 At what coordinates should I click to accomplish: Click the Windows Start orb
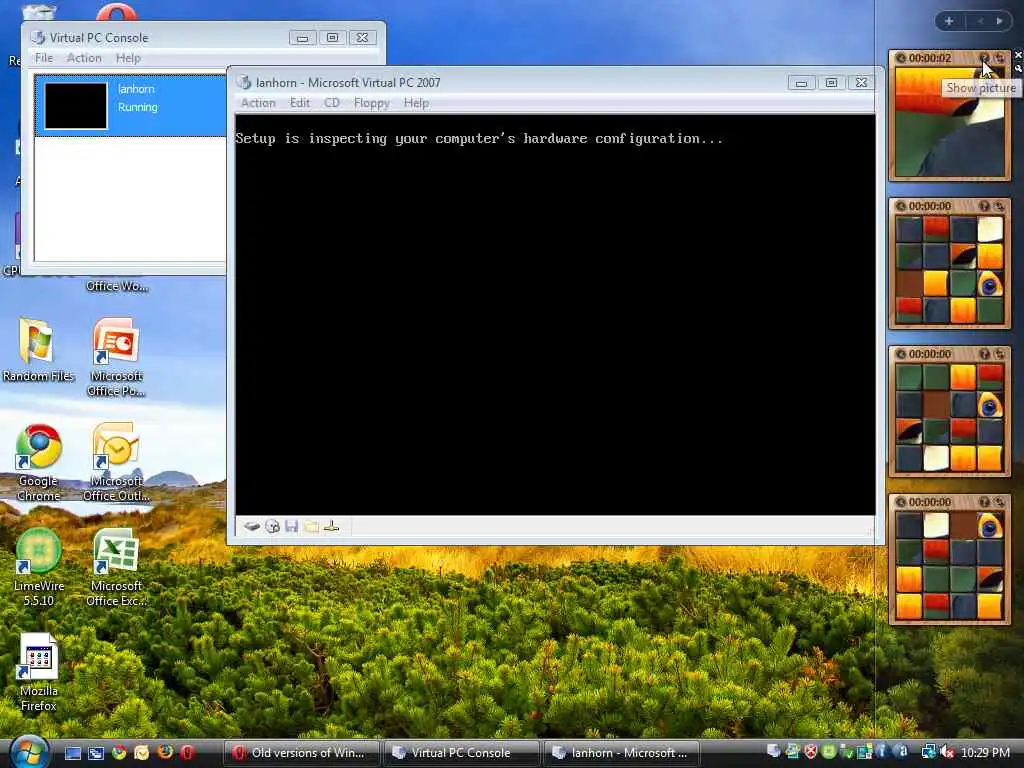pyautogui.click(x=29, y=752)
